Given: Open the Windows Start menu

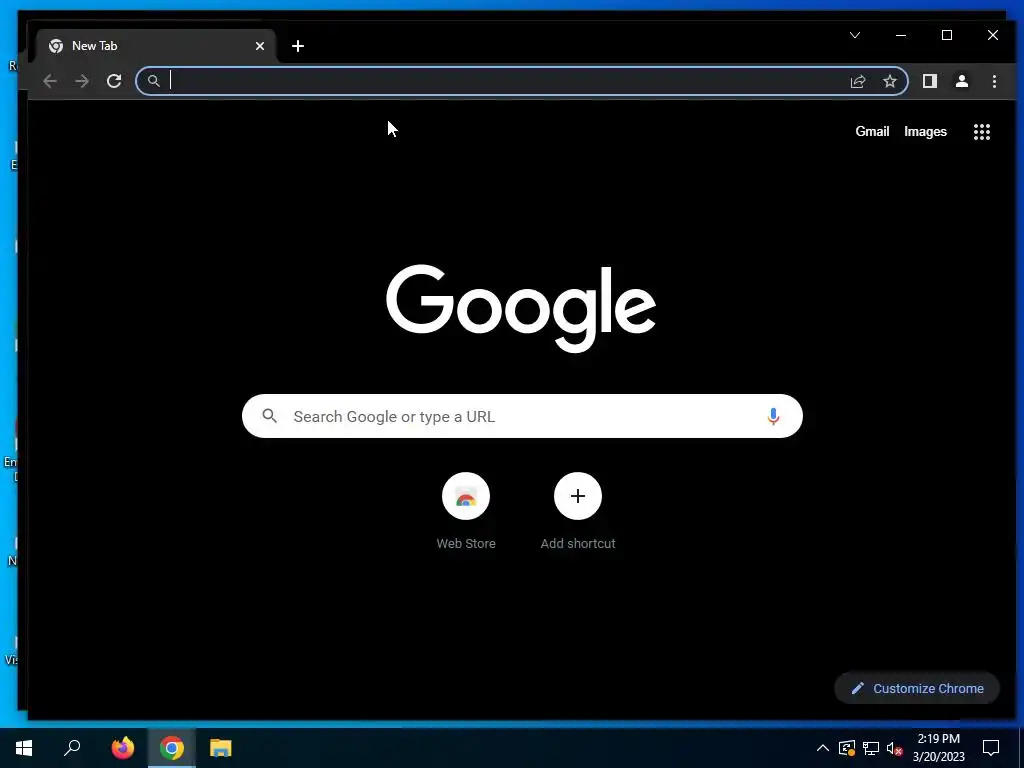Looking at the screenshot, I should (24, 748).
